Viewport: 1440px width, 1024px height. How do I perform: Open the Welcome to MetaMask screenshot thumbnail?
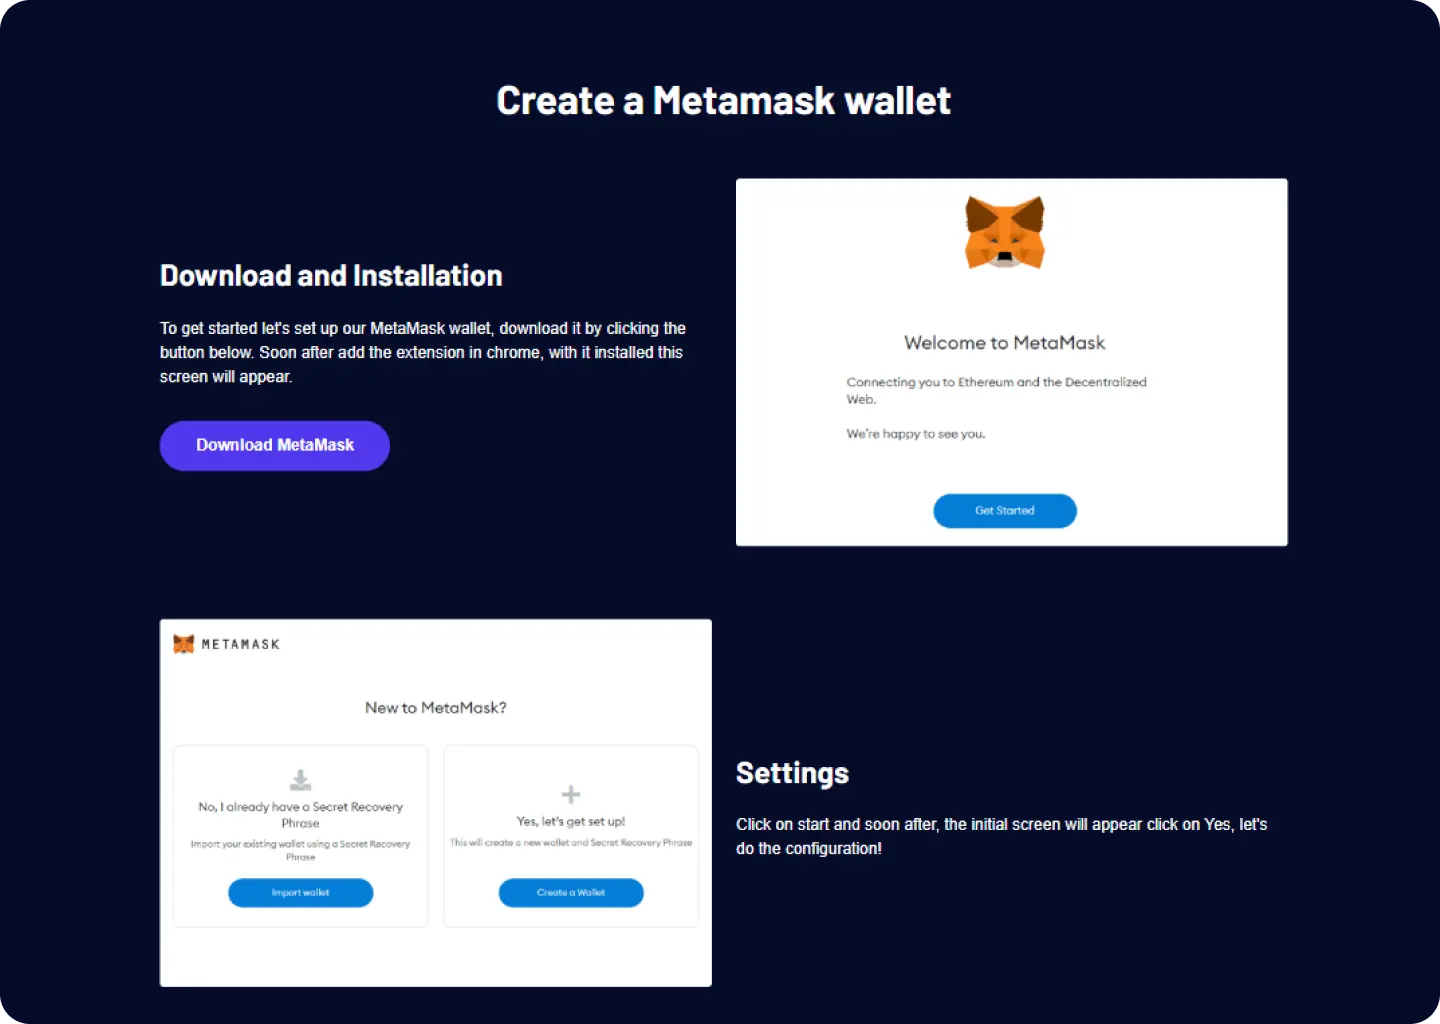pyautogui.click(x=1012, y=362)
